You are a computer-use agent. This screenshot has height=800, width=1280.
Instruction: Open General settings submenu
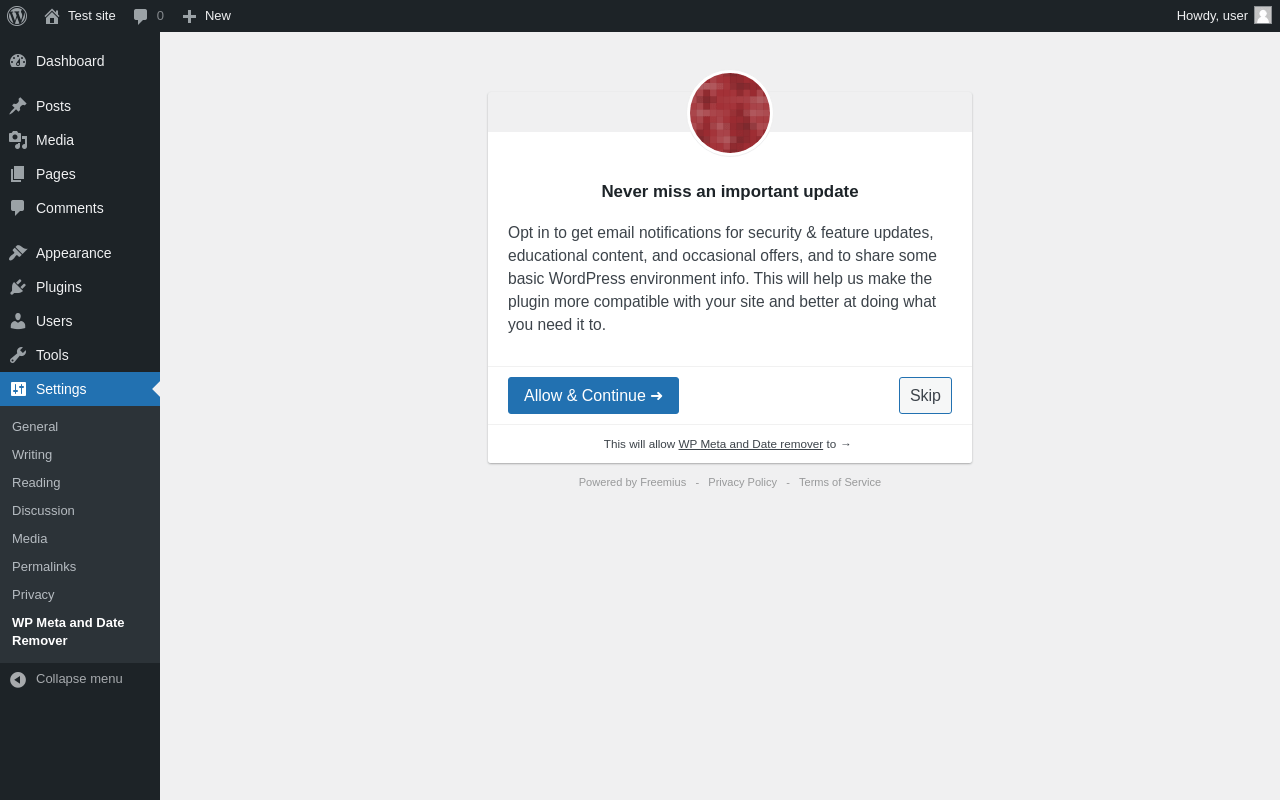point(80,427)
